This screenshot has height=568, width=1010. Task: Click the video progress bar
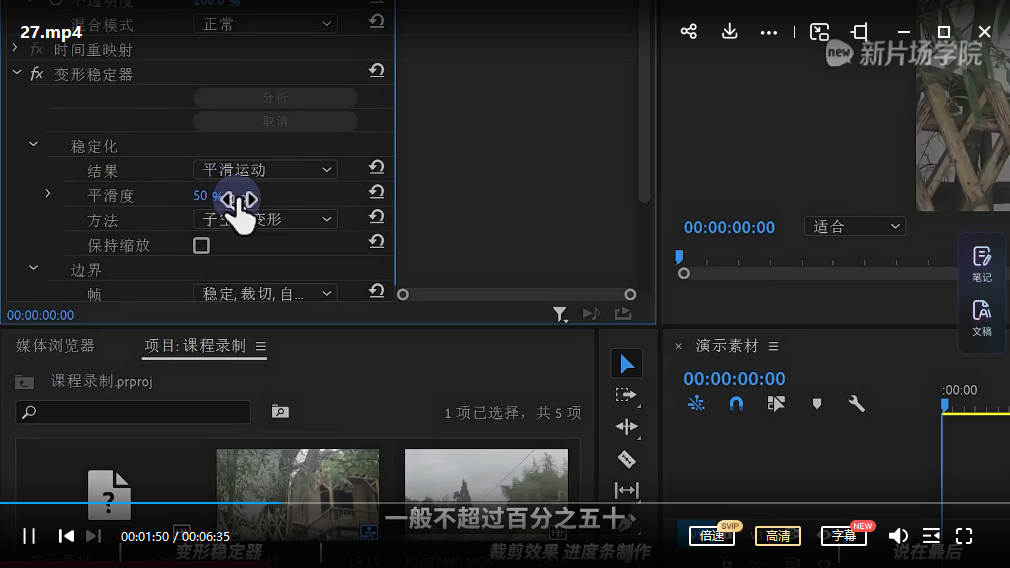point(505,502)
